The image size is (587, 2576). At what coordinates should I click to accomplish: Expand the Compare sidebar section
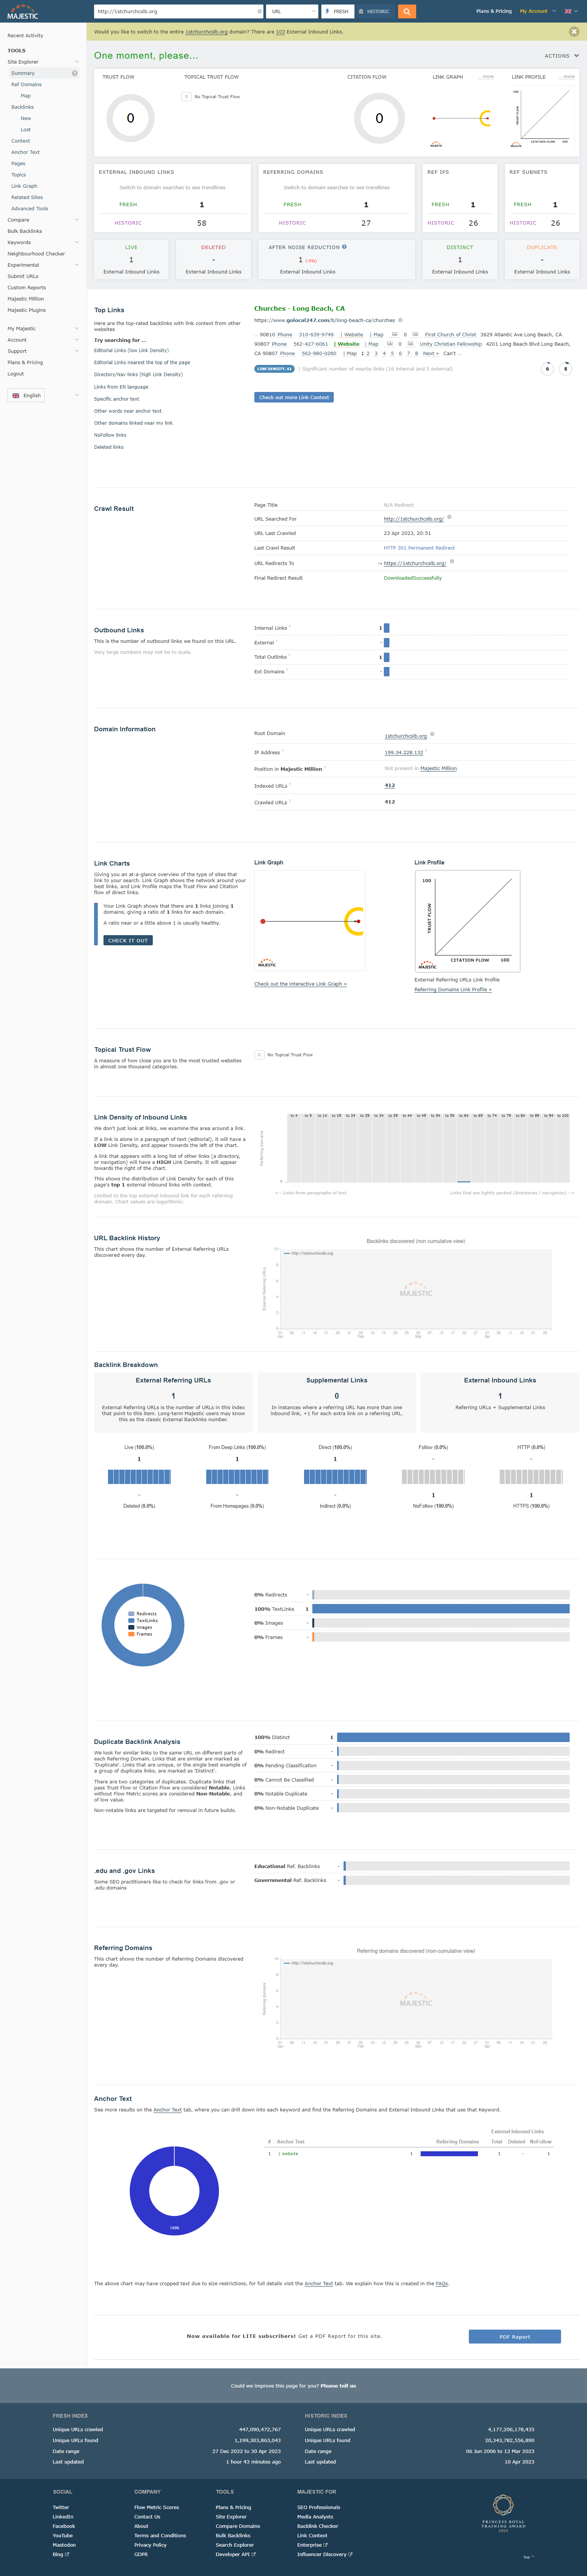click(x=77, y=220)
